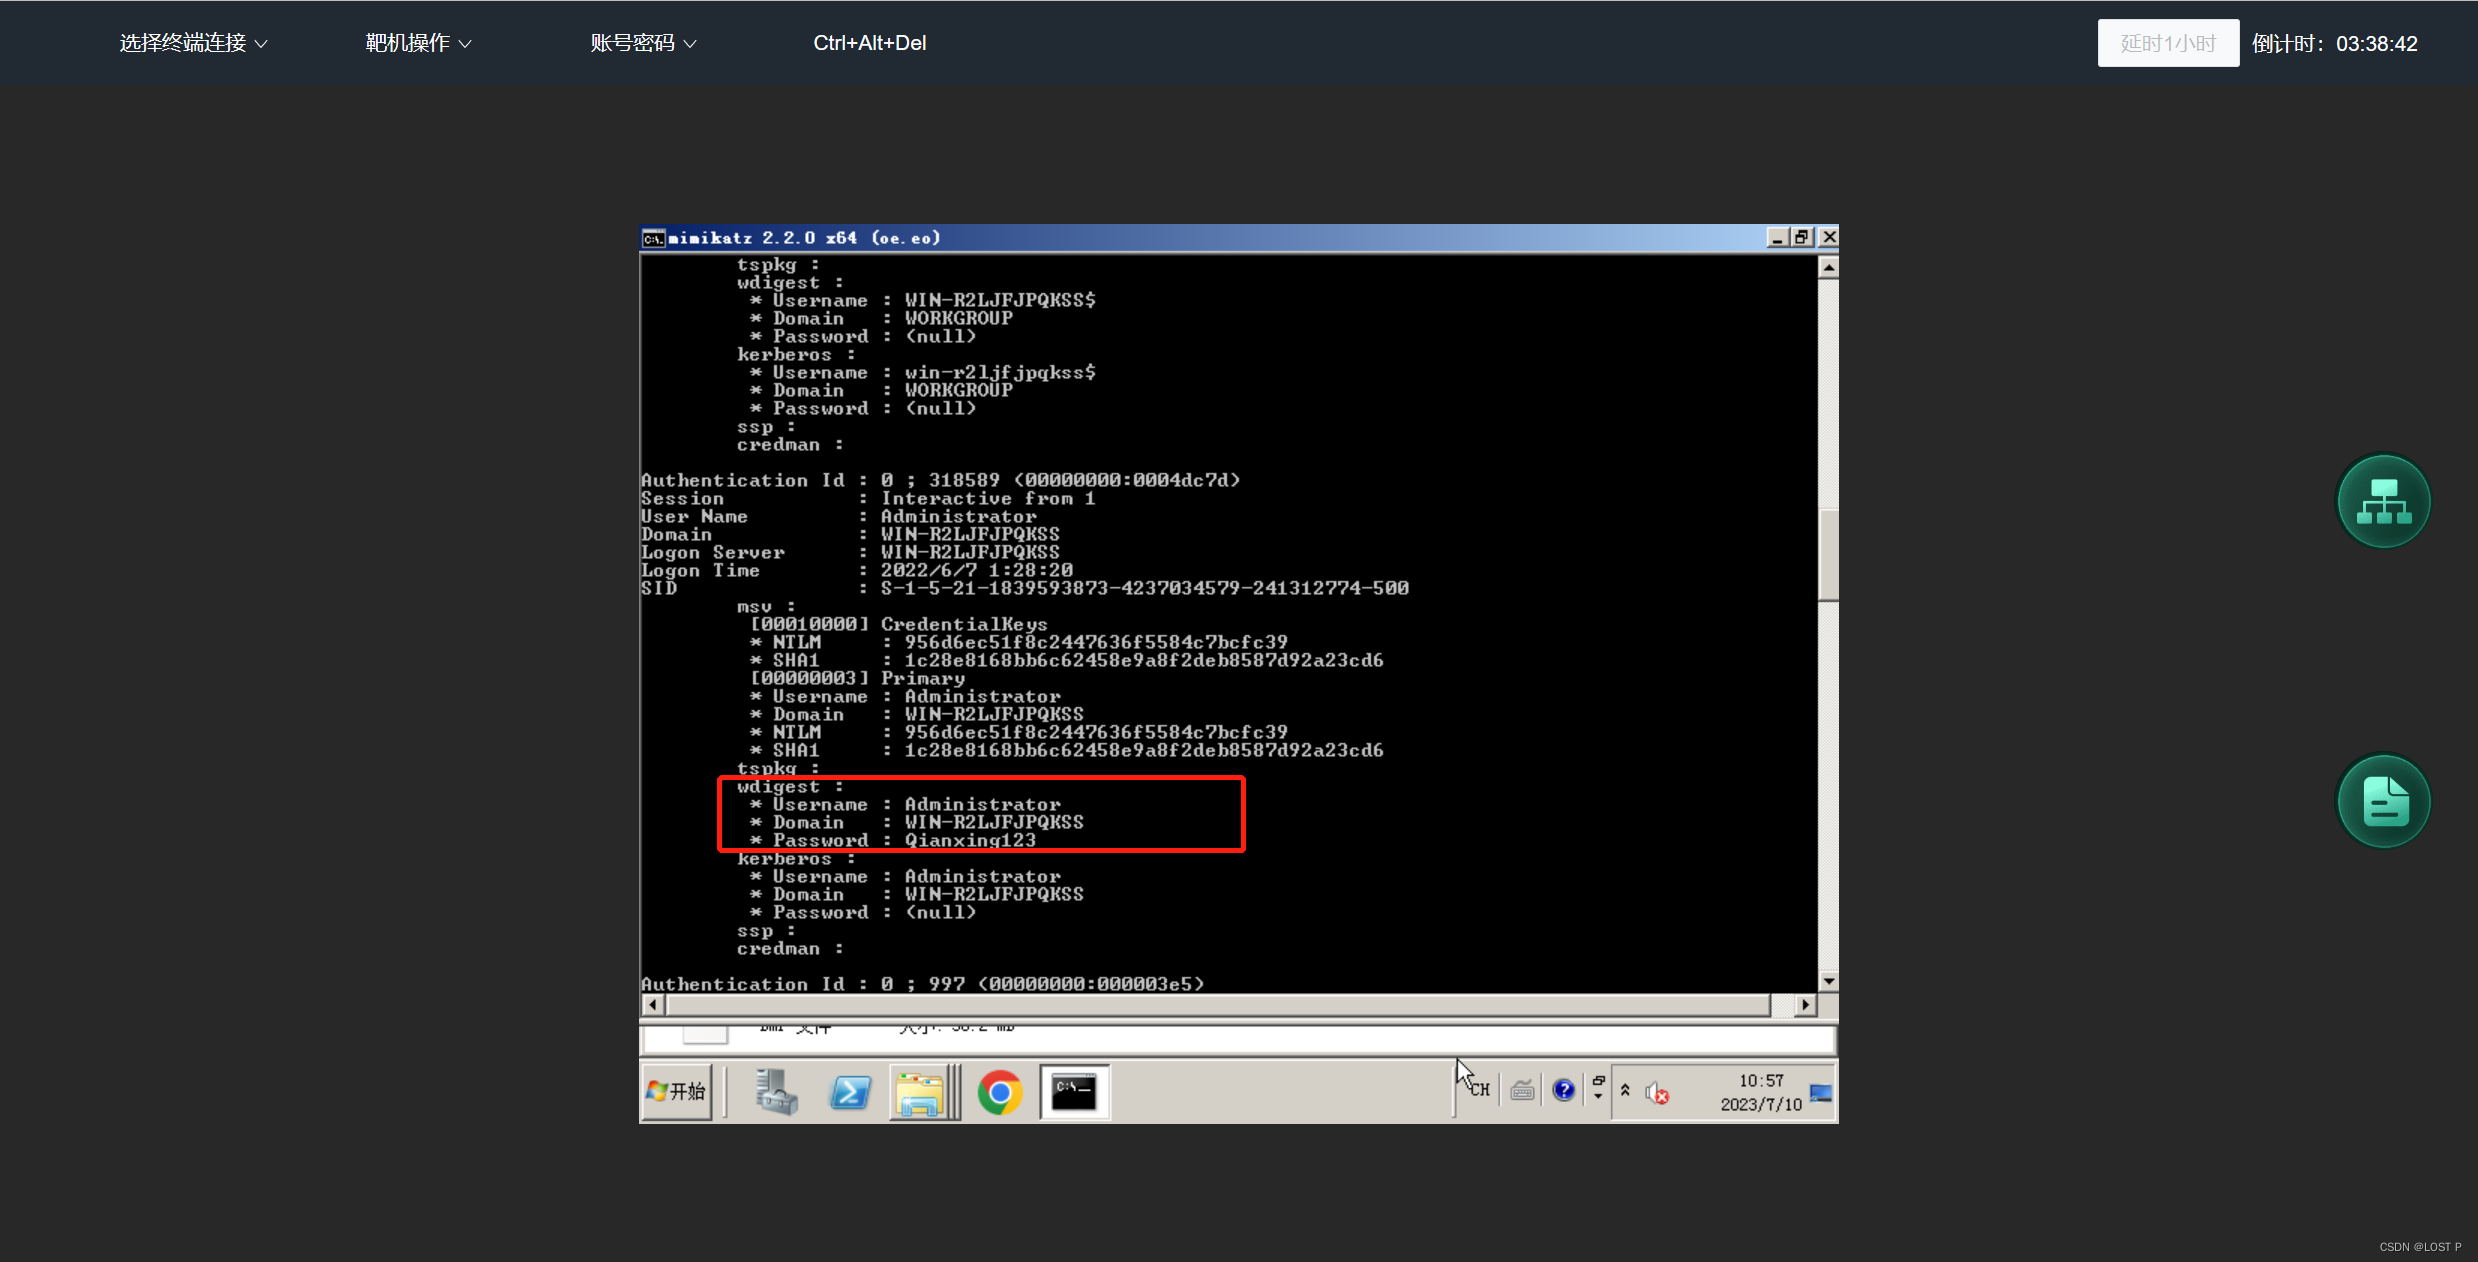Click the Authentication Id 997 line
Image resolution: width=2478 pixels, height=1262 pixels.
pyautogui.click(x=922, y=984)
